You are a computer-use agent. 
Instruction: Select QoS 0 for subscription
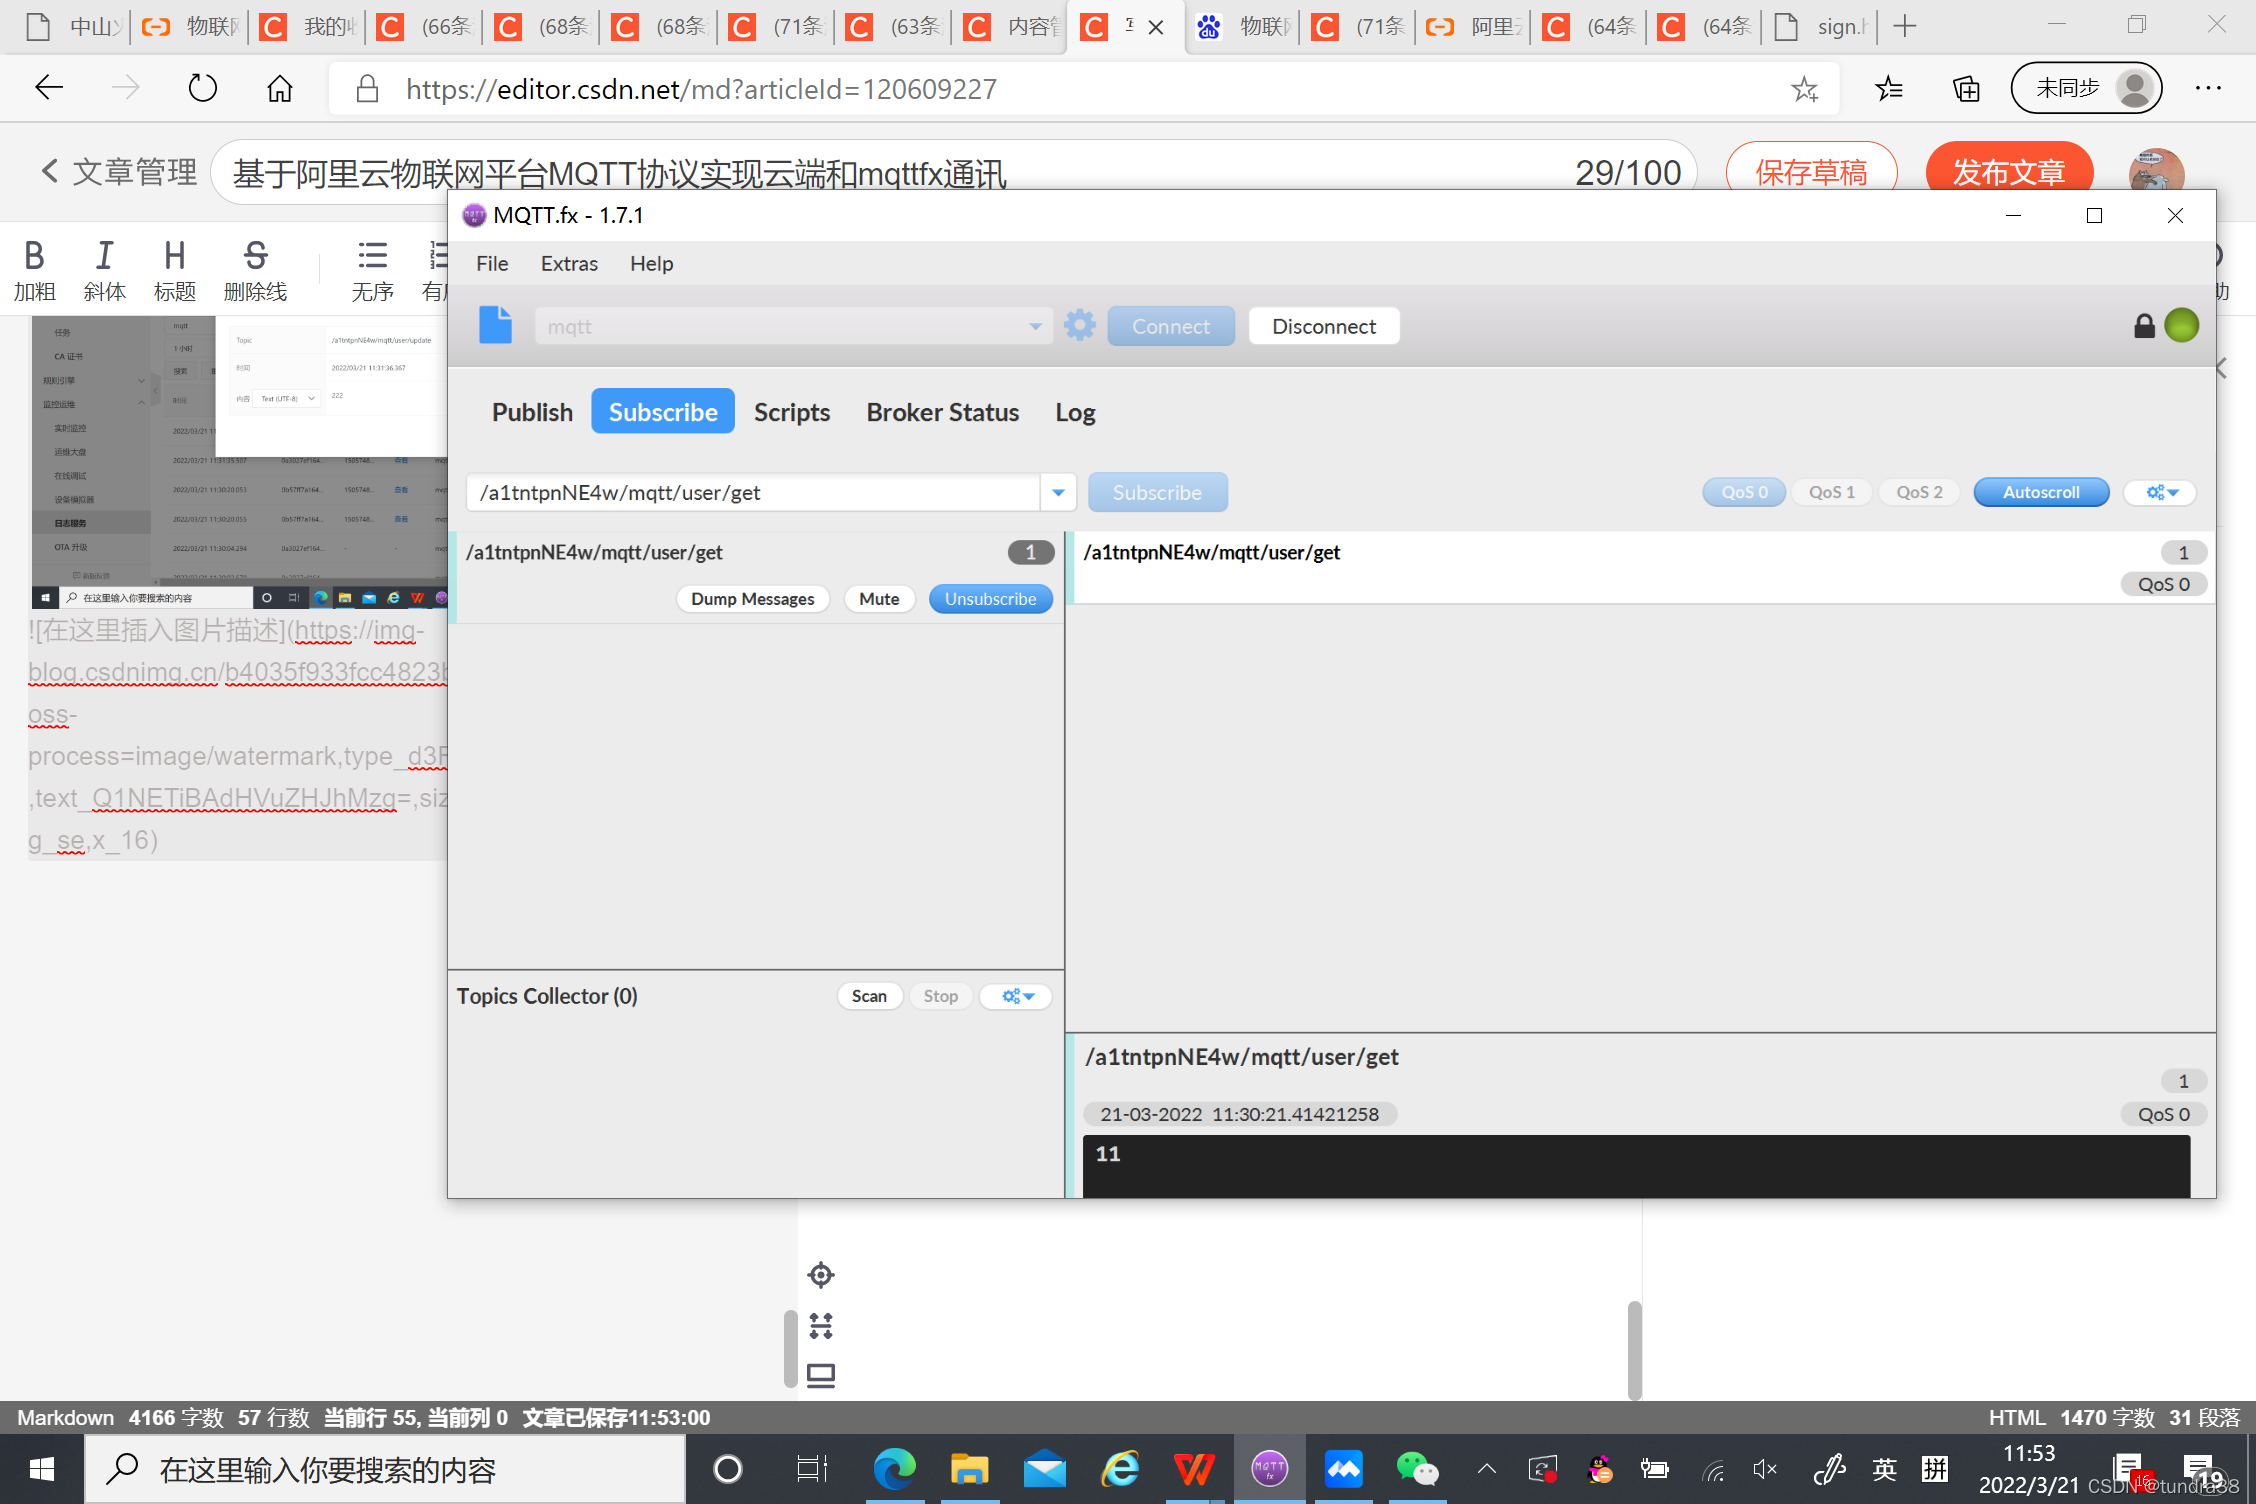1744,492
